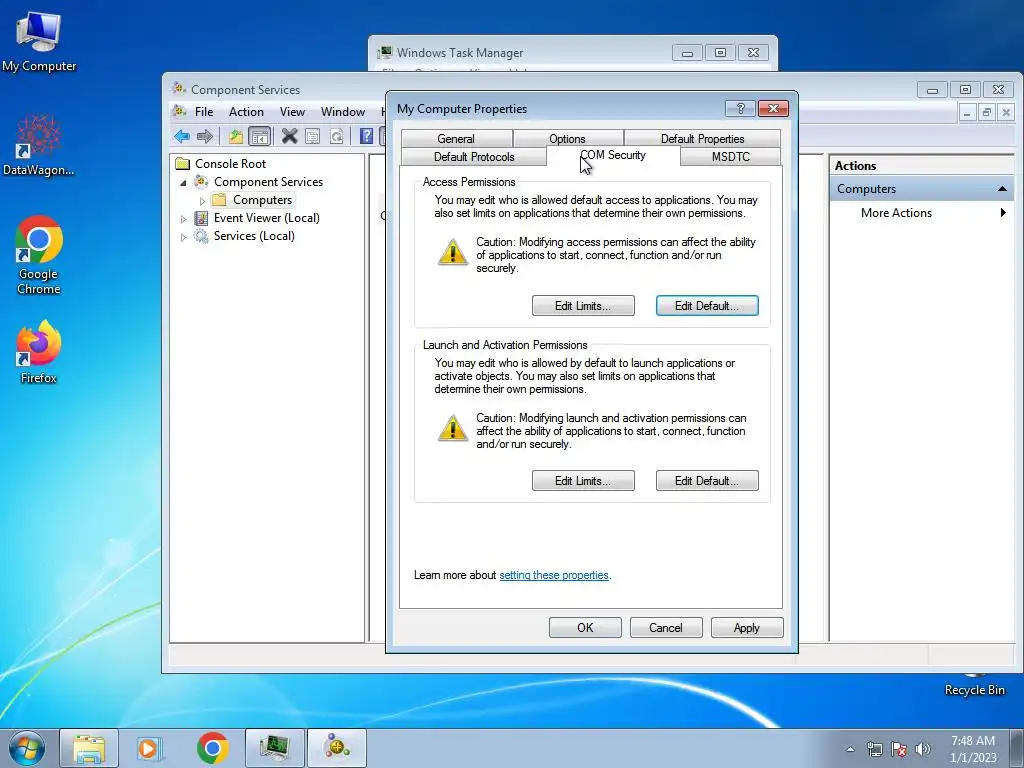
Task: Switch to the Options tab
Action: [x=568, y=138]
